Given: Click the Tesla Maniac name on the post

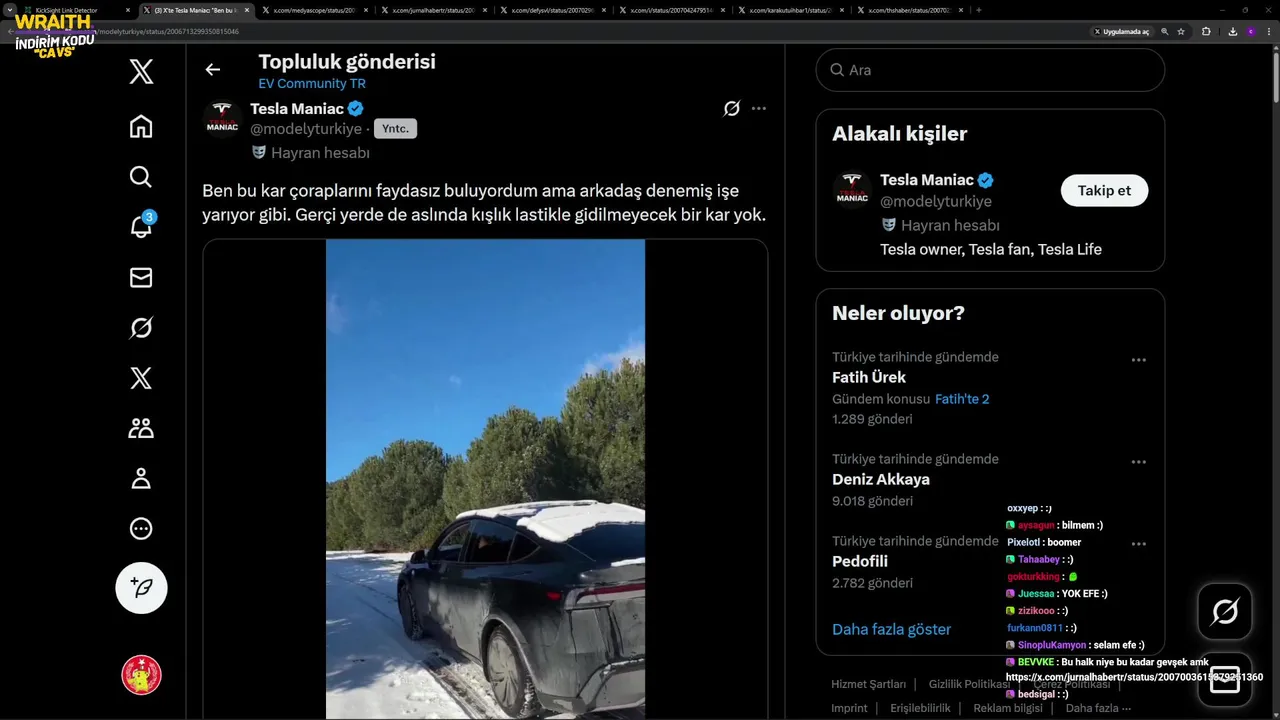Looking at the screenshot, I should pyautogui.click(x=297, y=108).
